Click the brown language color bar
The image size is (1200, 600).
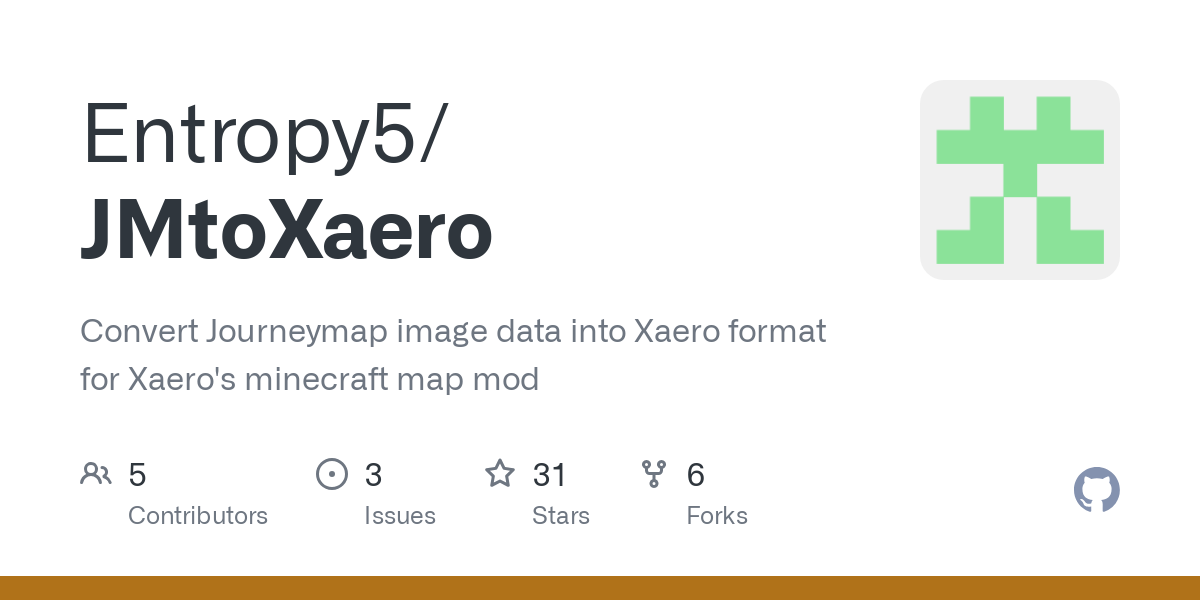600,588
